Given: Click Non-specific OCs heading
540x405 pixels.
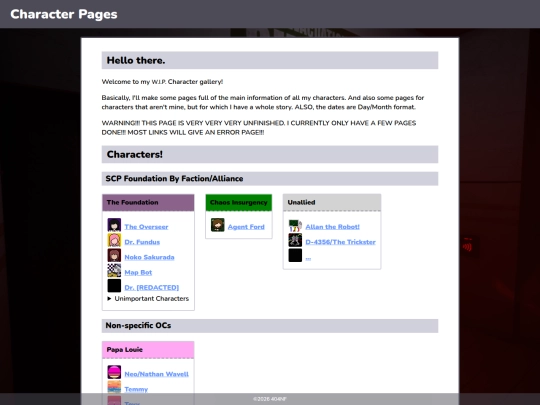Looking at the screenshot, I should [x=270, y=326].
